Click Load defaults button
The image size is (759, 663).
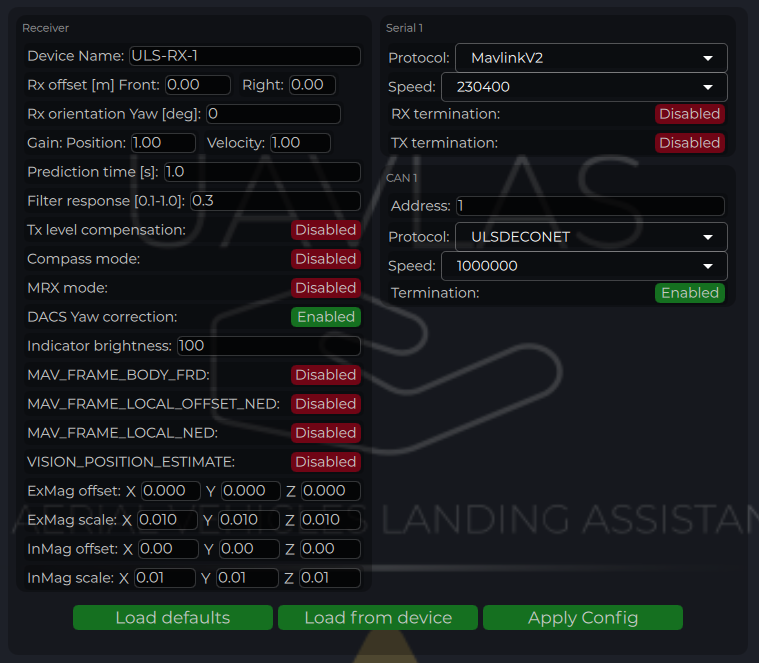173,618
